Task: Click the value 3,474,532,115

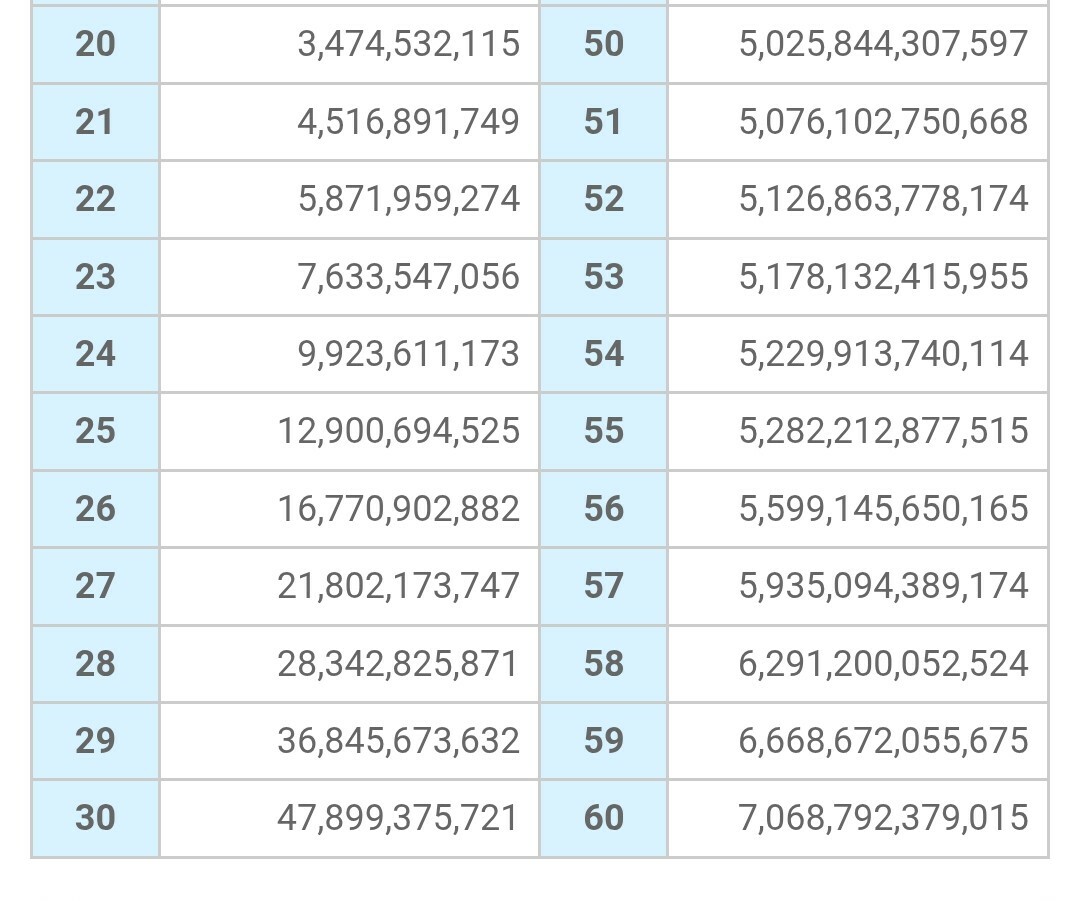Action: click(x=408, y=44)
